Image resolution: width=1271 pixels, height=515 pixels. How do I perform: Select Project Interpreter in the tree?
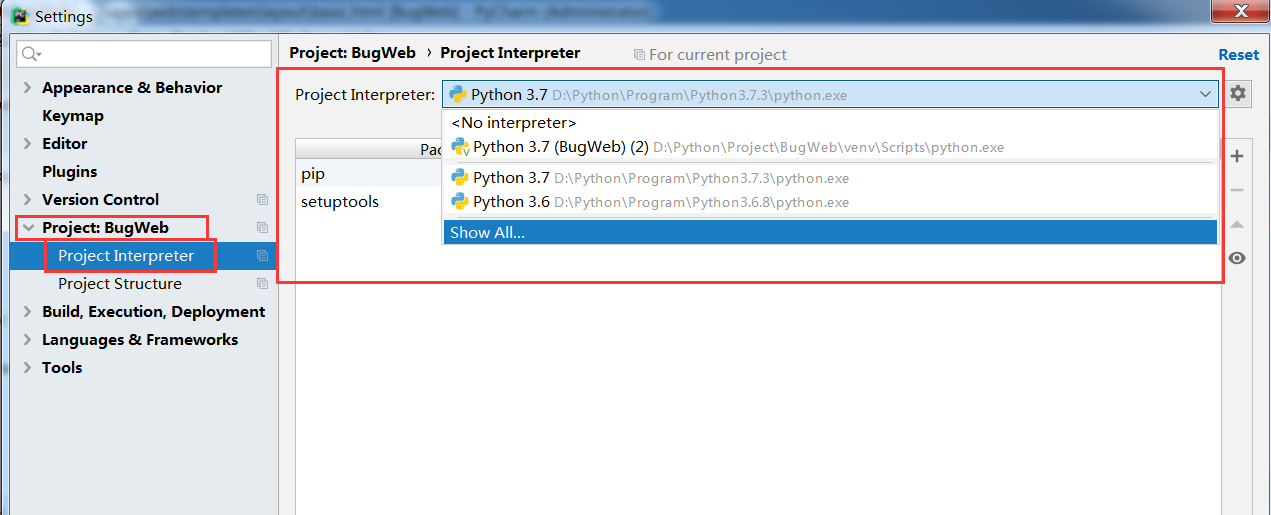click(126, 256)
